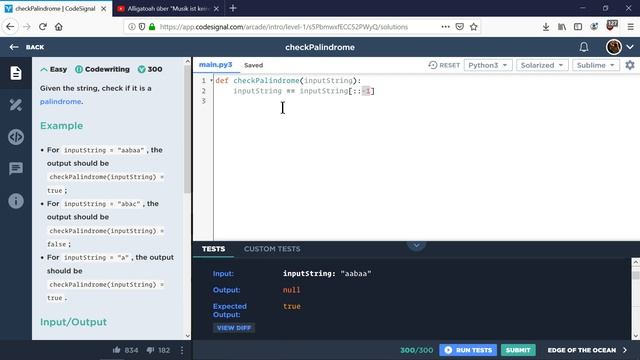
Task: Click the tools sidebar icon
Action: point(16,105)
